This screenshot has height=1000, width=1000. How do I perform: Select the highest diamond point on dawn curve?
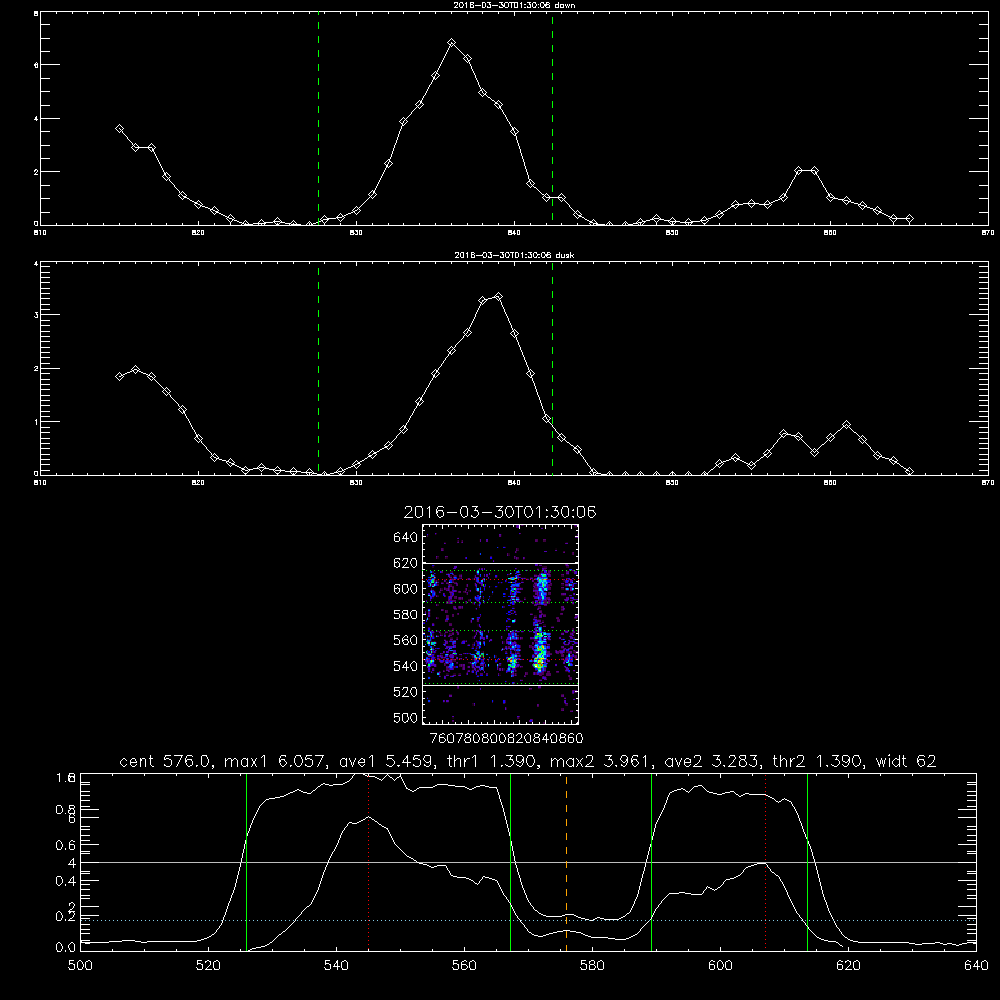(x=452, y=43)
